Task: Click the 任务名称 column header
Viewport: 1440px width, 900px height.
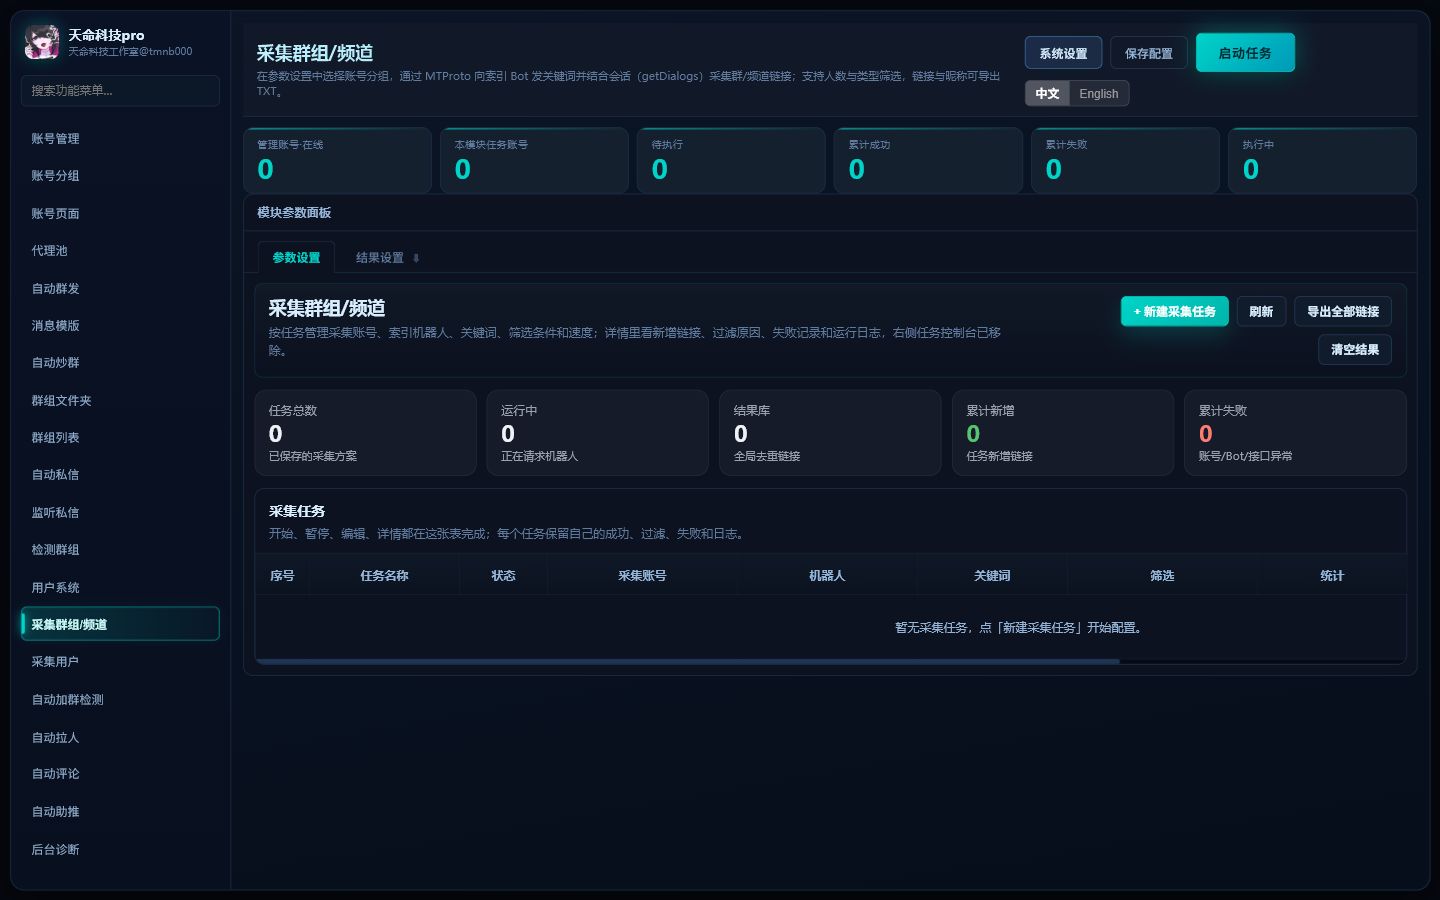Action: pyautogui.click(x=384, y=575)
